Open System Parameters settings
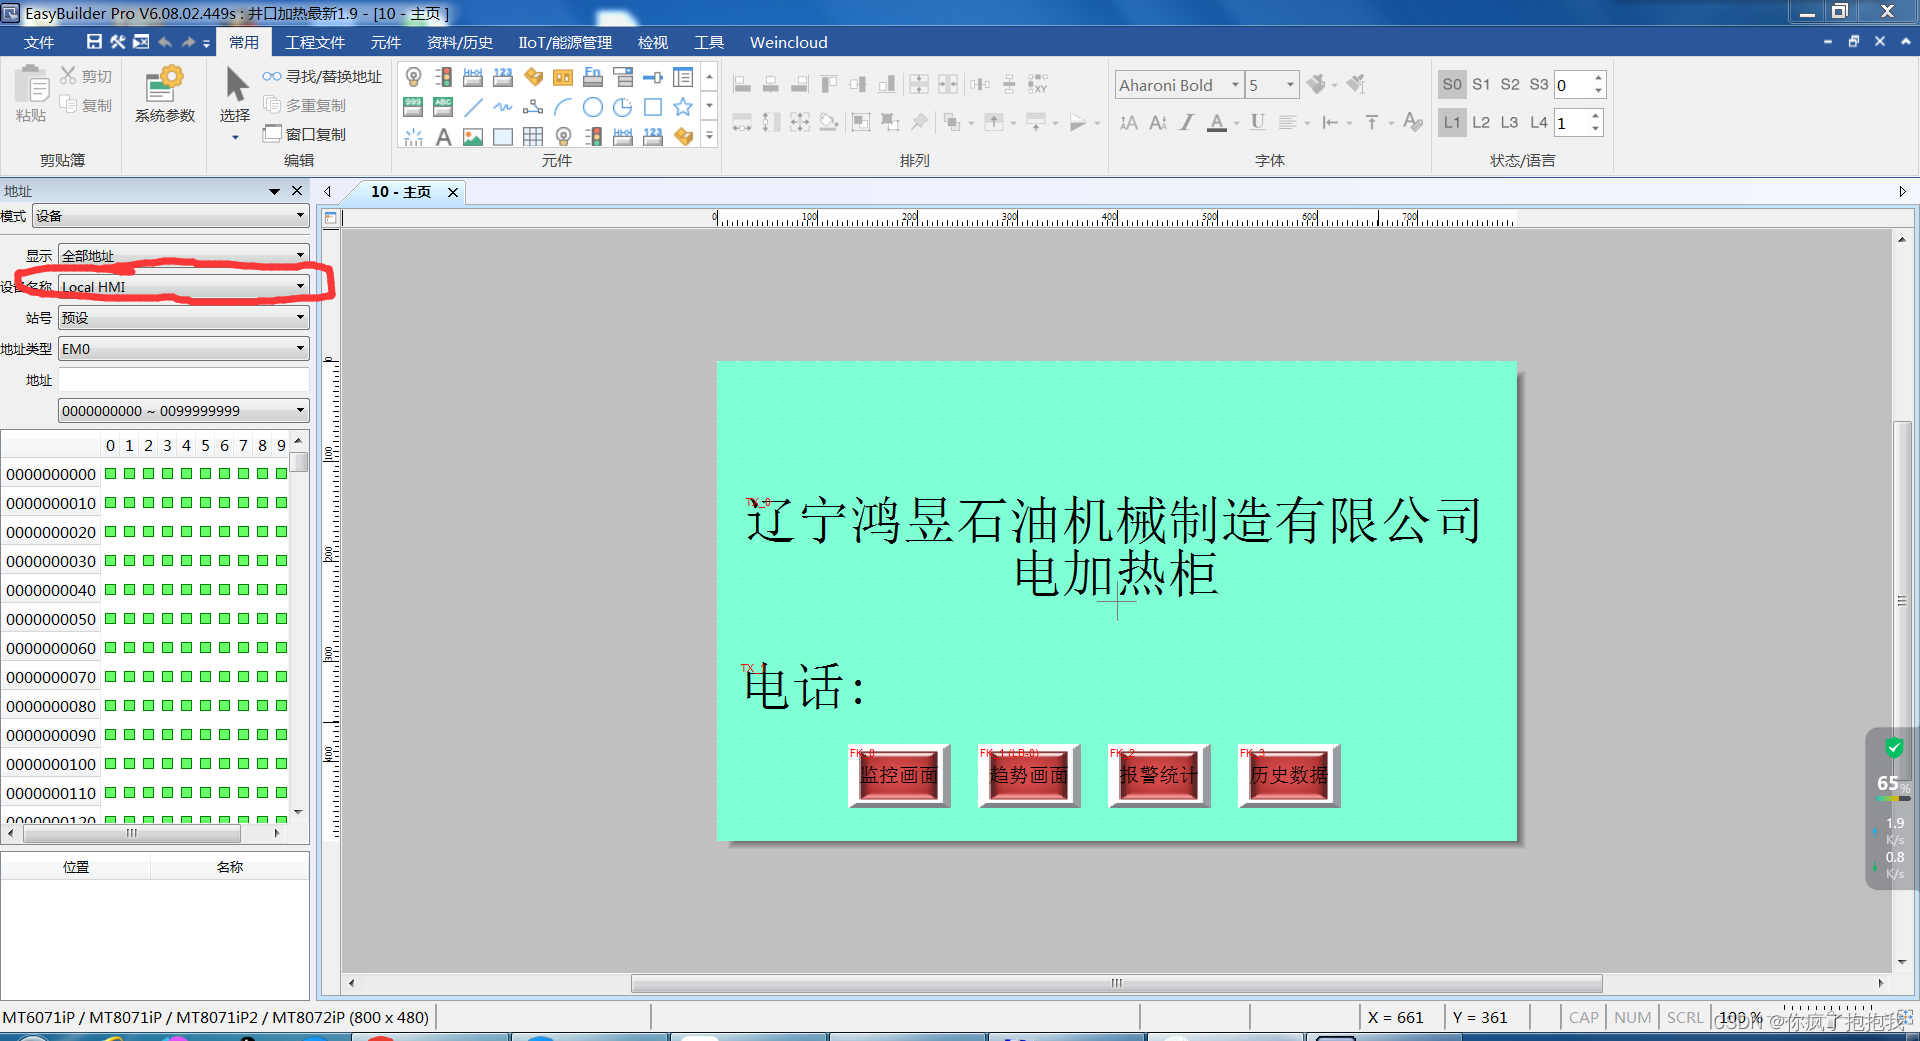 pos(165,95)
